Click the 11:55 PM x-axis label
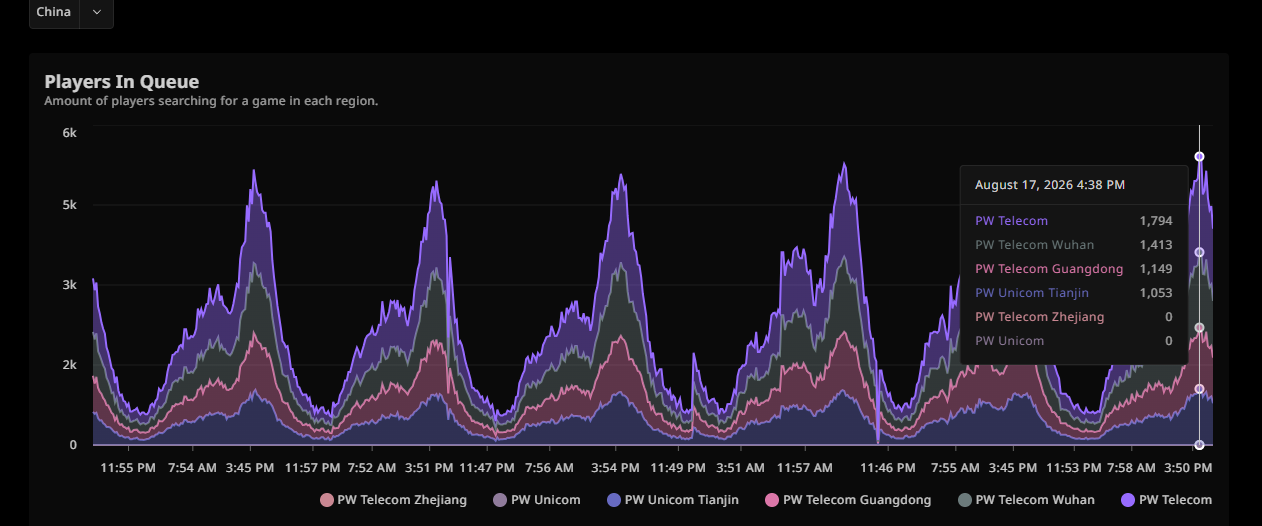The width and height of the screenshot is (1262, 526). pos(128,467)
